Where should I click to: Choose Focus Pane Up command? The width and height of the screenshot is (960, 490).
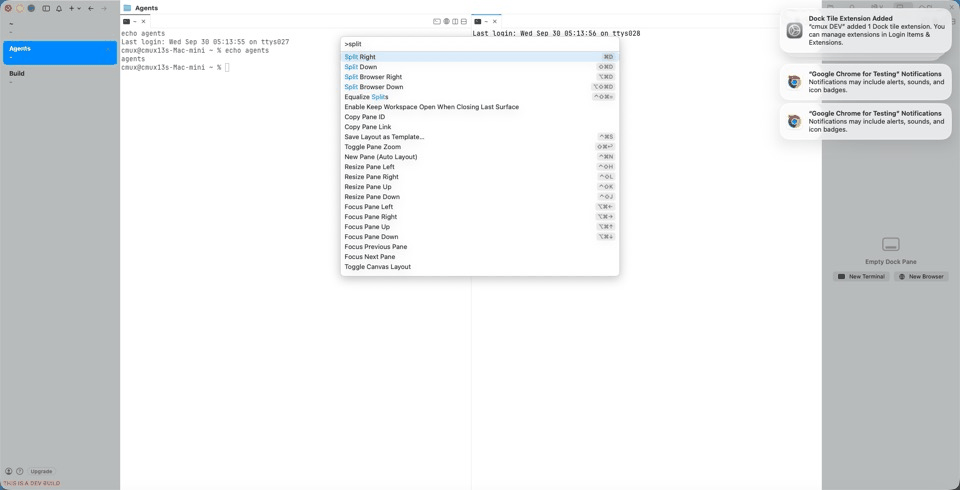click(479, 227)
